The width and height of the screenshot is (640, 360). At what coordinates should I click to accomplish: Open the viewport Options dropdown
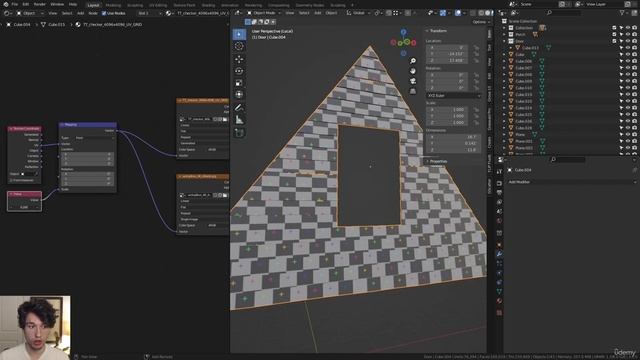(481, 22)
